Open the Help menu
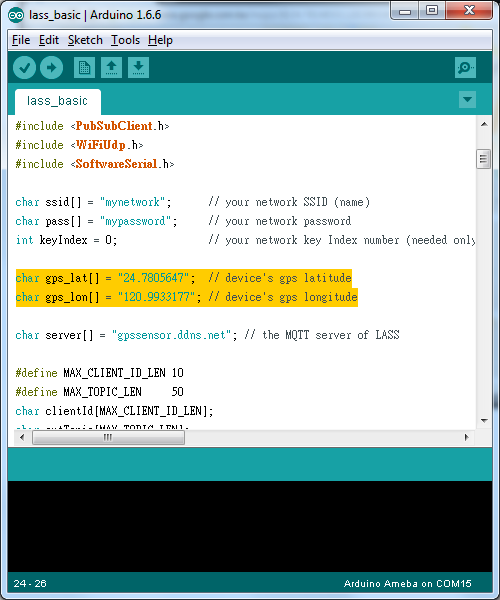The image size is (500, 600). [x=160, y=40]
